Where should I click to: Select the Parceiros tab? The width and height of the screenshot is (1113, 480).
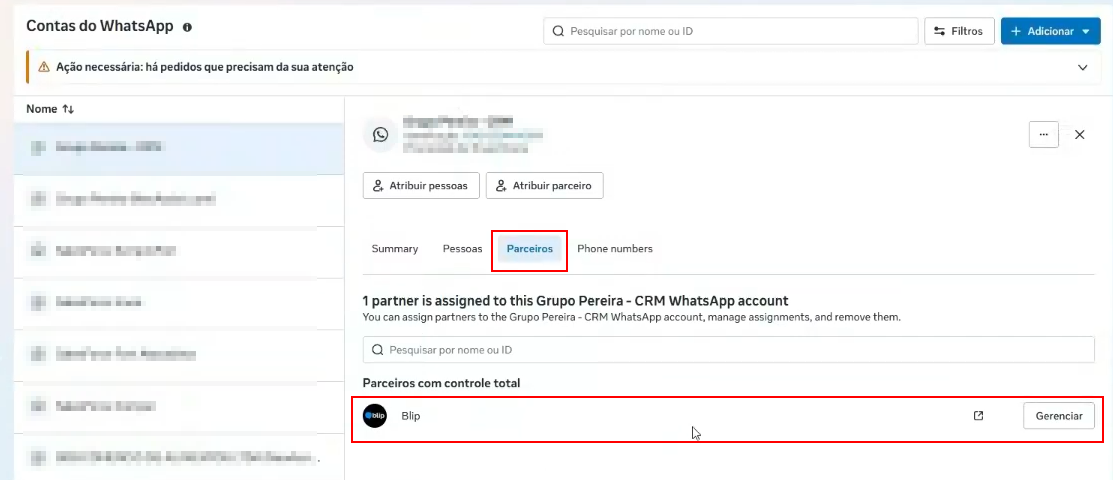[x=530, y=249]
